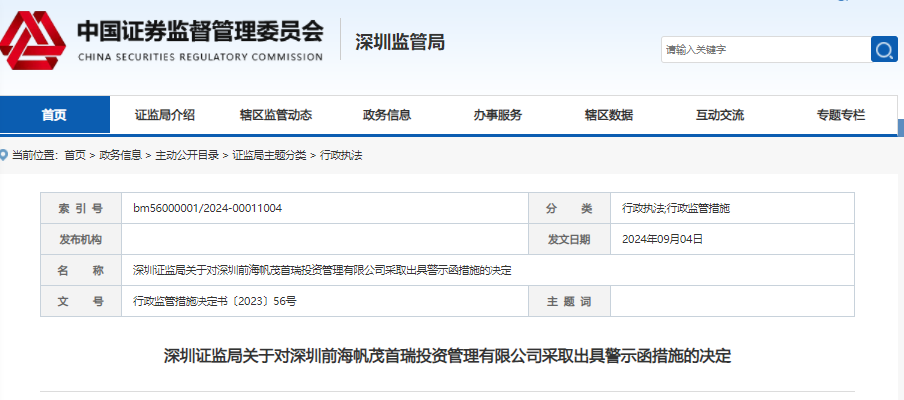Click the 行政执法;行政监管措施 category value

(676, 209)
